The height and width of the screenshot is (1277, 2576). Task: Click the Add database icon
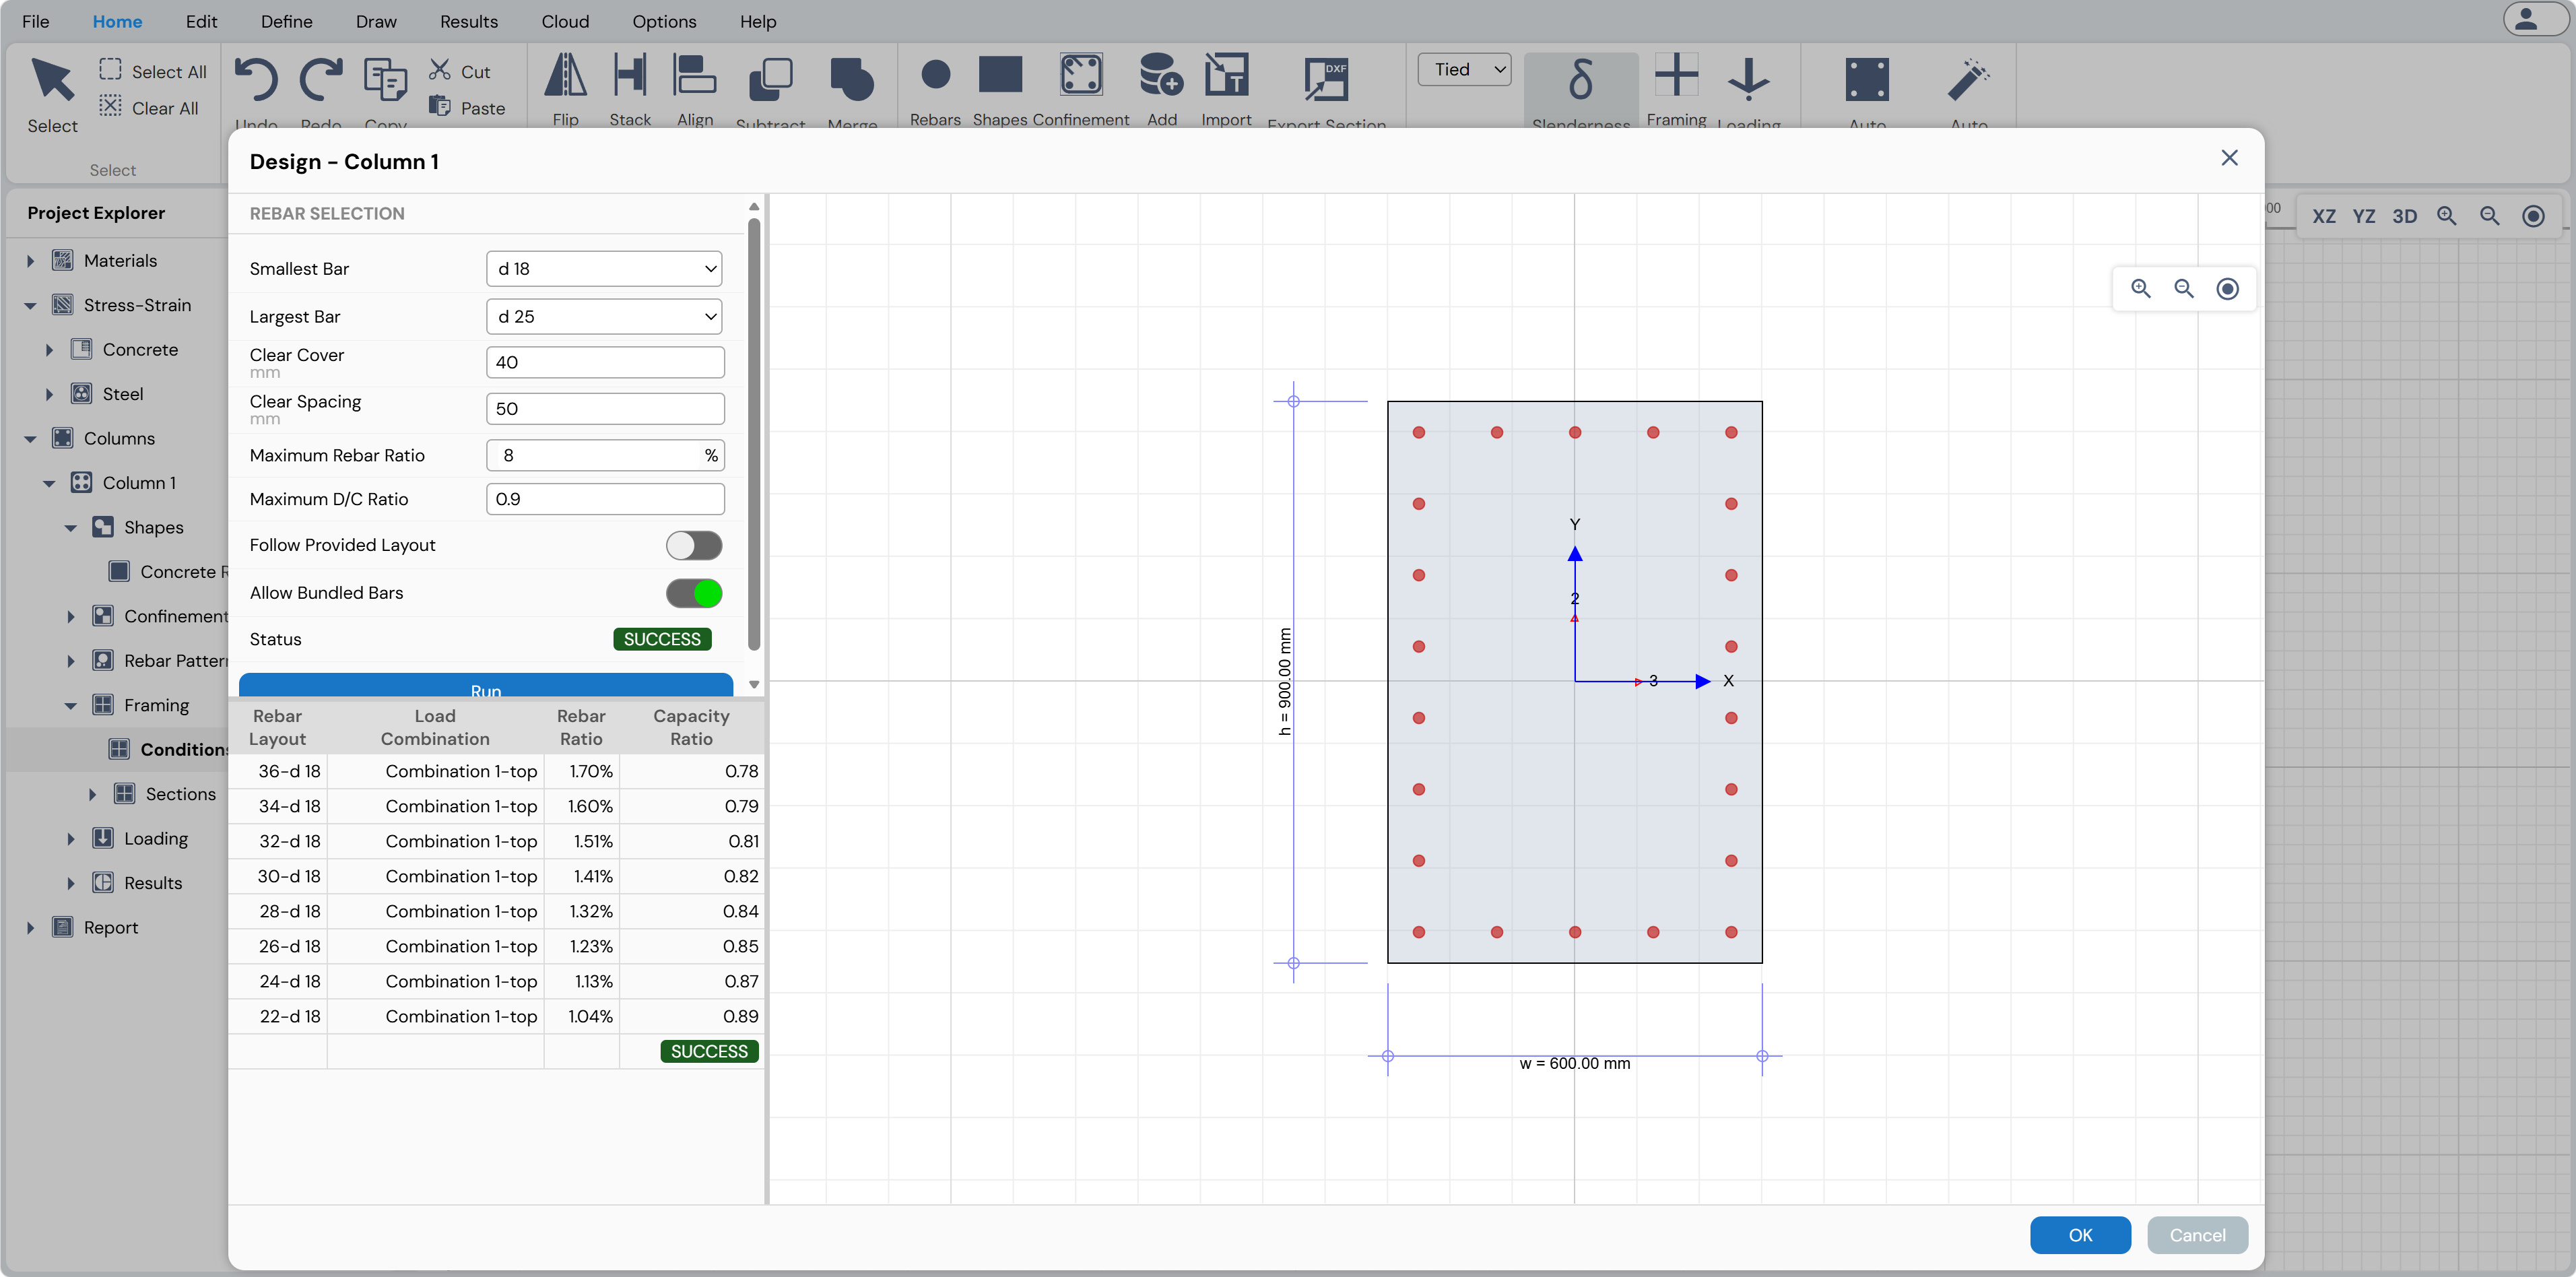pos(1161,75)
